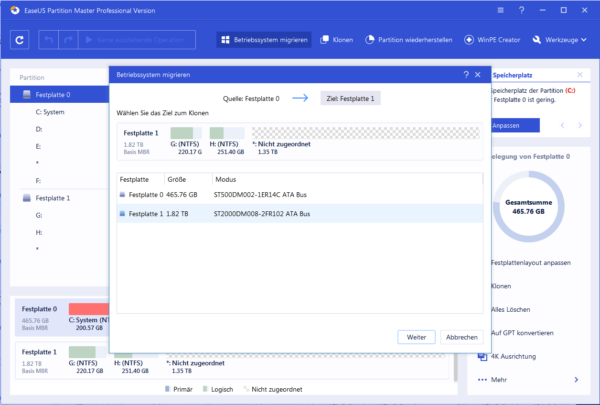
Task: Select C: System in partition tree
Action: 50,112
